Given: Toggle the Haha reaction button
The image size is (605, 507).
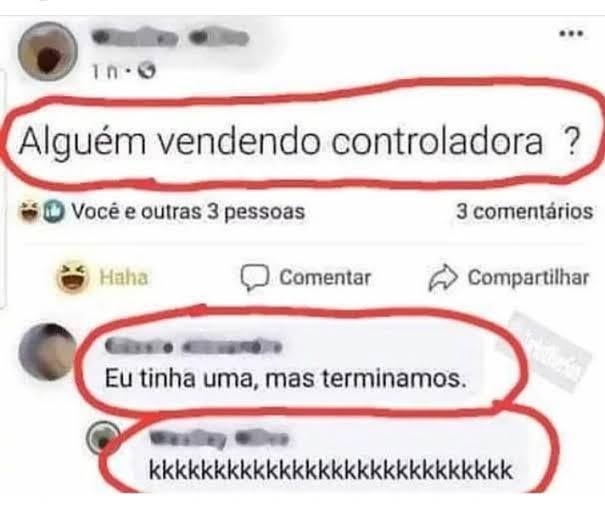Looking at the screenshot, I should [x=103, y=277].
